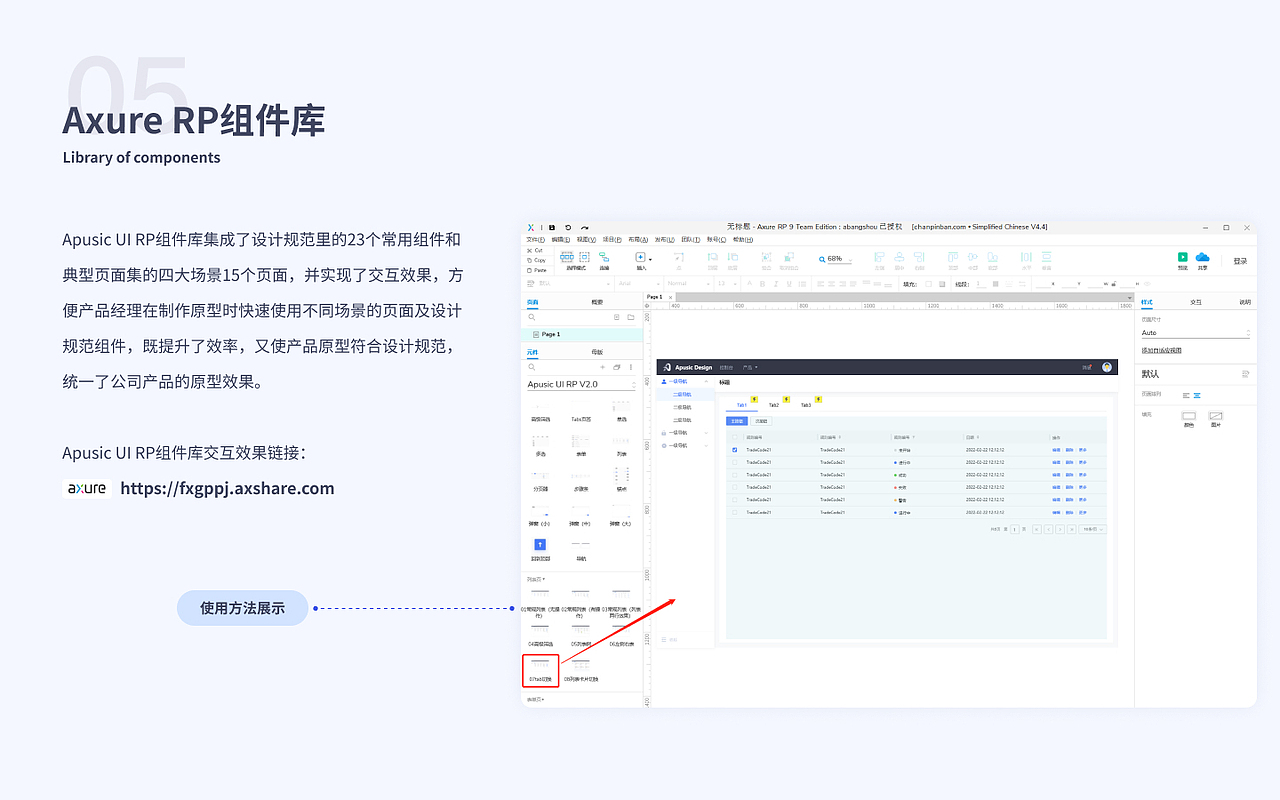Viewport: 1280px width, 800px height.
Task: Open the font size 13 dropdown
Action: point(726,283)
